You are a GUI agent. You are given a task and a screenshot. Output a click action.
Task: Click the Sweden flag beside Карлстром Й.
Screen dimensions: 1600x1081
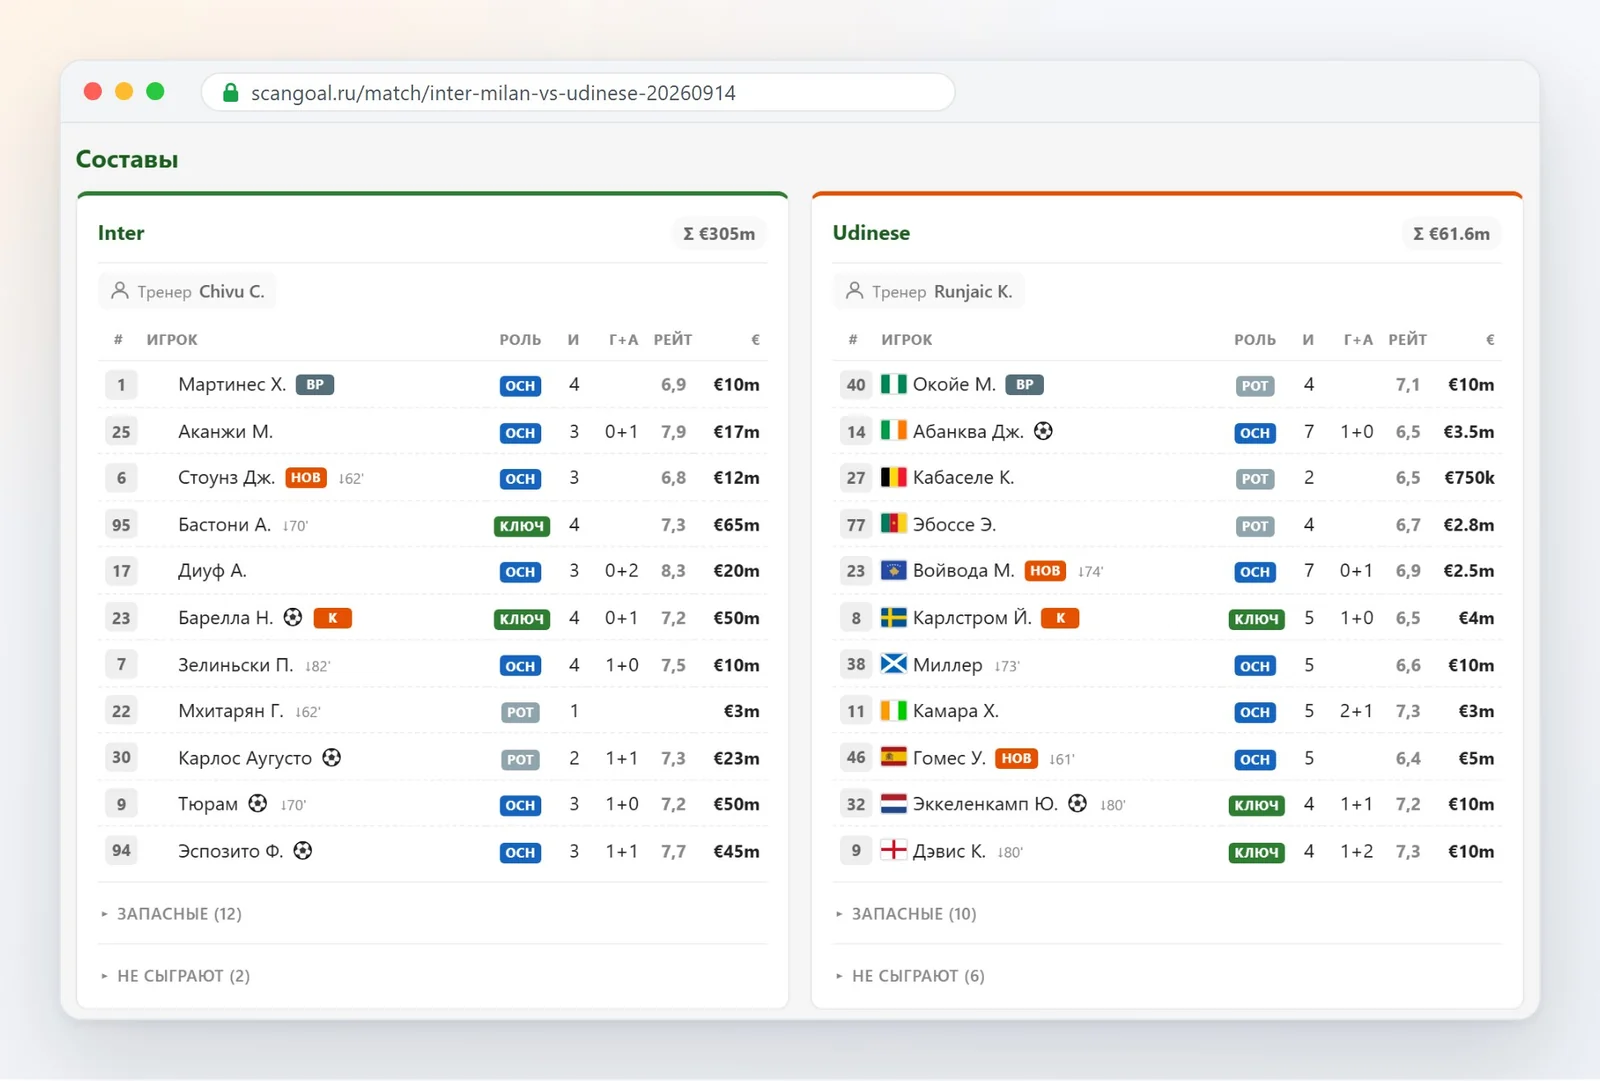click(x=893, y=617)
